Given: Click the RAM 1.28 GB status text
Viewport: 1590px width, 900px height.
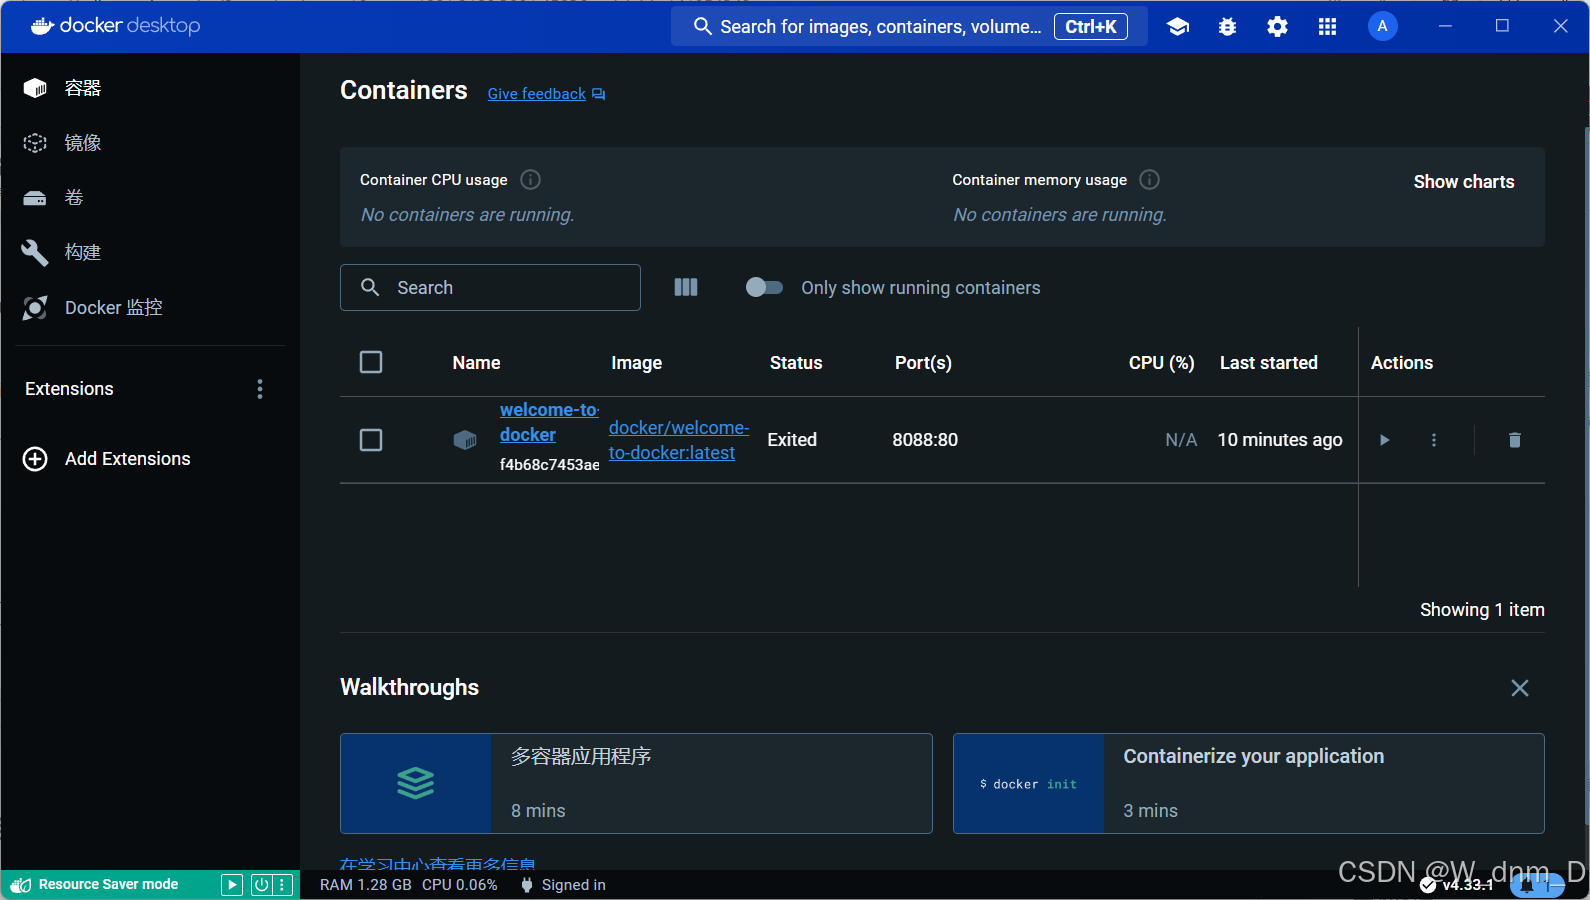Looking at the screenshot, I should (x=366, y=885).
